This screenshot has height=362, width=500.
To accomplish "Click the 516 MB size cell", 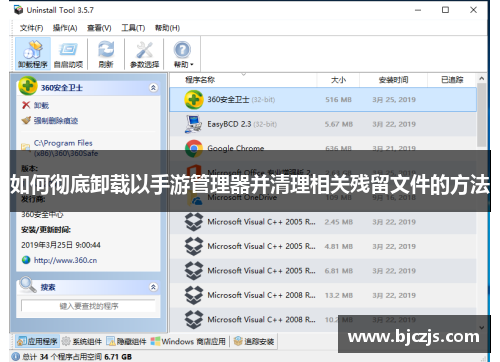I will 338,100.
